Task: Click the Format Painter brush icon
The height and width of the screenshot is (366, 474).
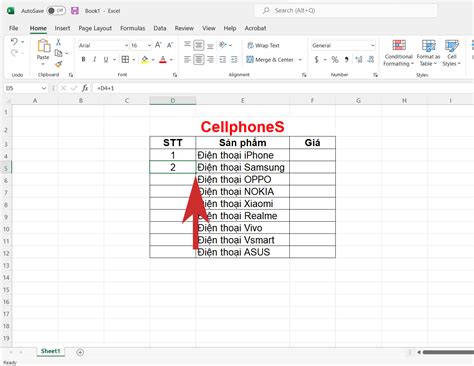Action: tap(58, 64)
